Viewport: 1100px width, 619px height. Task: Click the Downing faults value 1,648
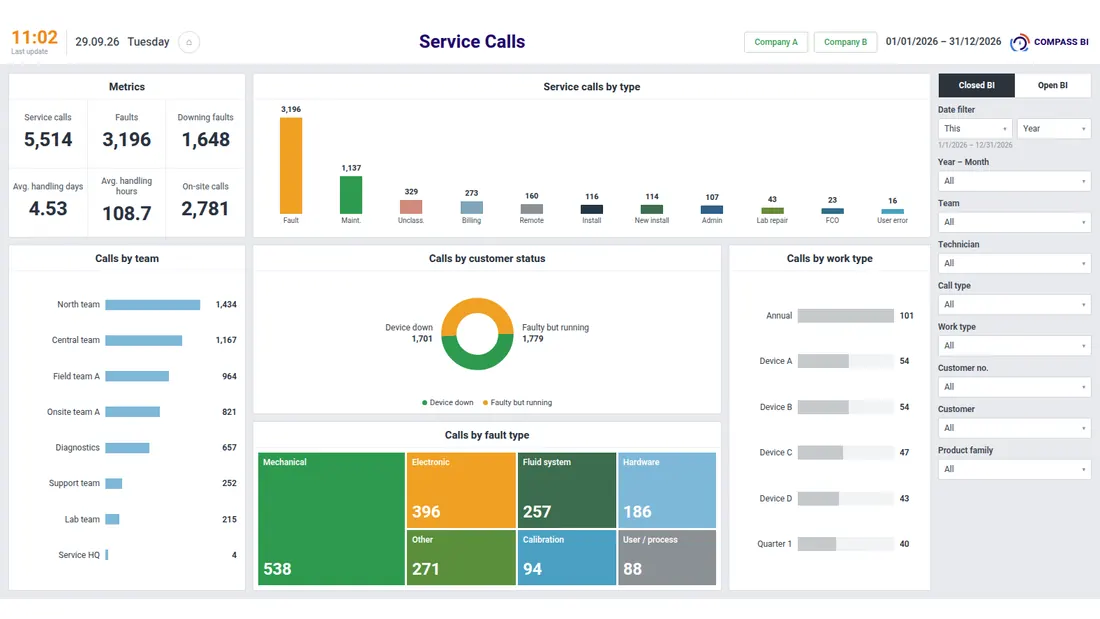206,140
